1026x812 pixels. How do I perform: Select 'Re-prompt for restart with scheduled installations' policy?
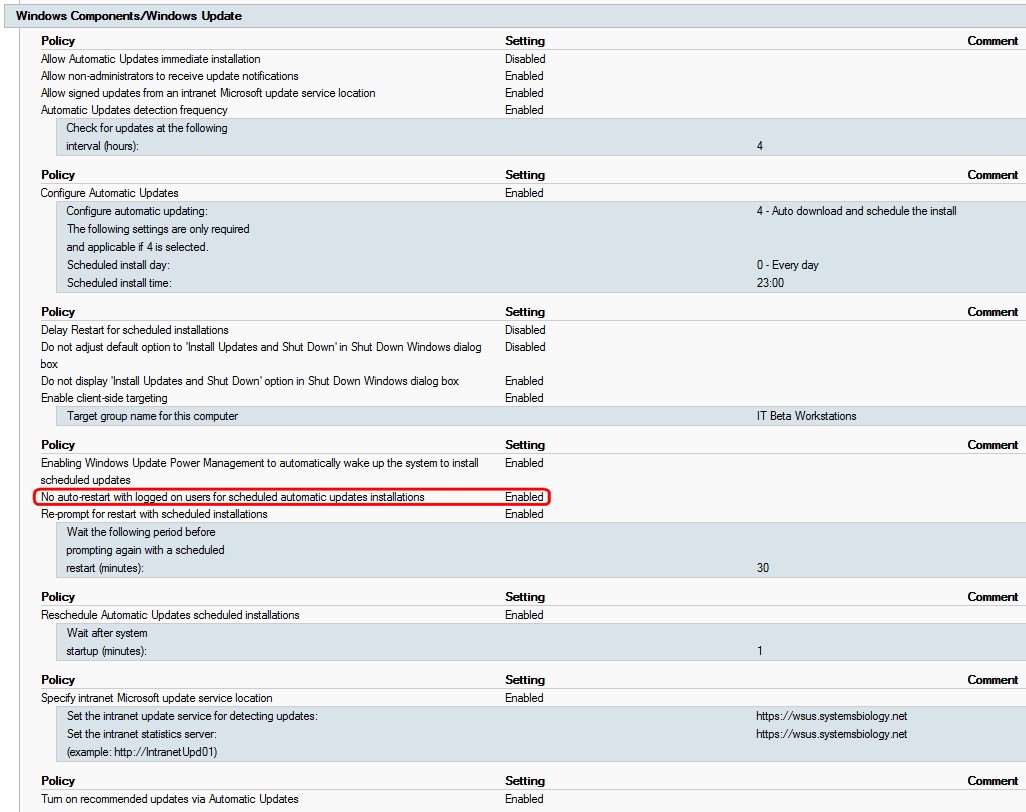154,514
